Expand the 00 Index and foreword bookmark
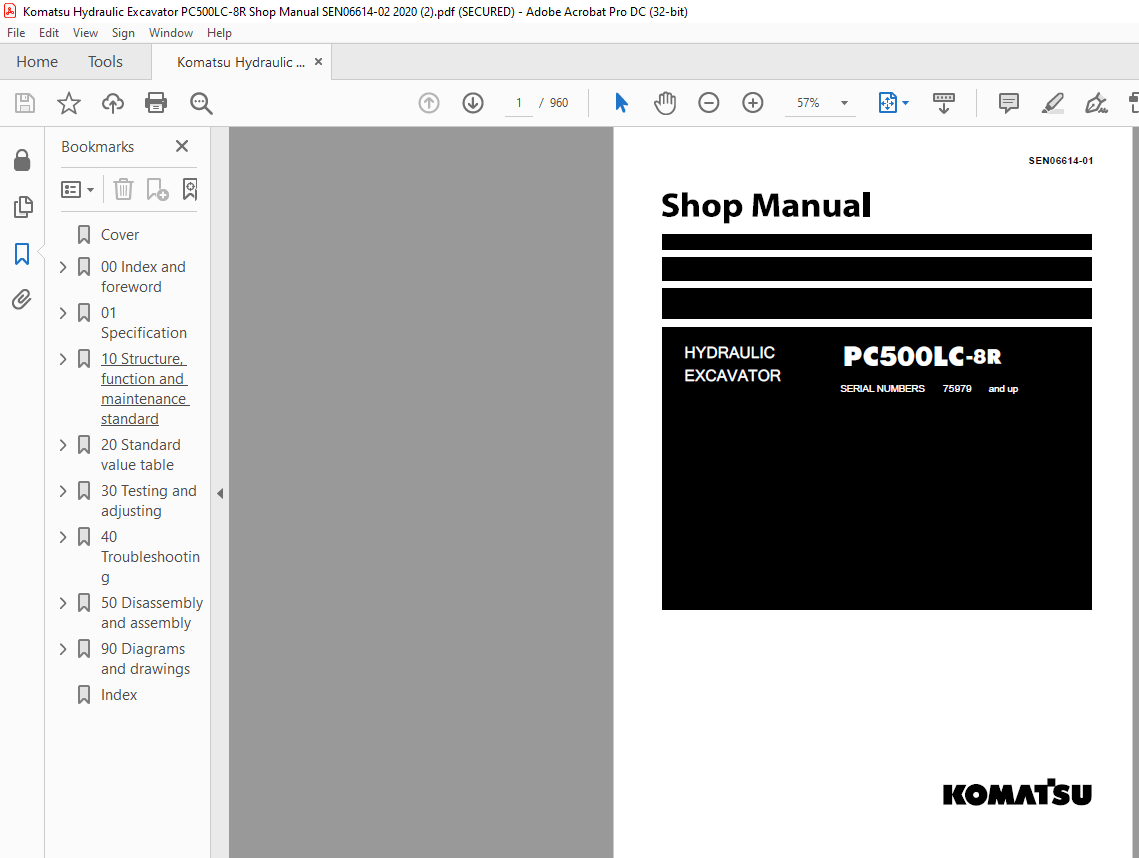 [x=63, y=267]
